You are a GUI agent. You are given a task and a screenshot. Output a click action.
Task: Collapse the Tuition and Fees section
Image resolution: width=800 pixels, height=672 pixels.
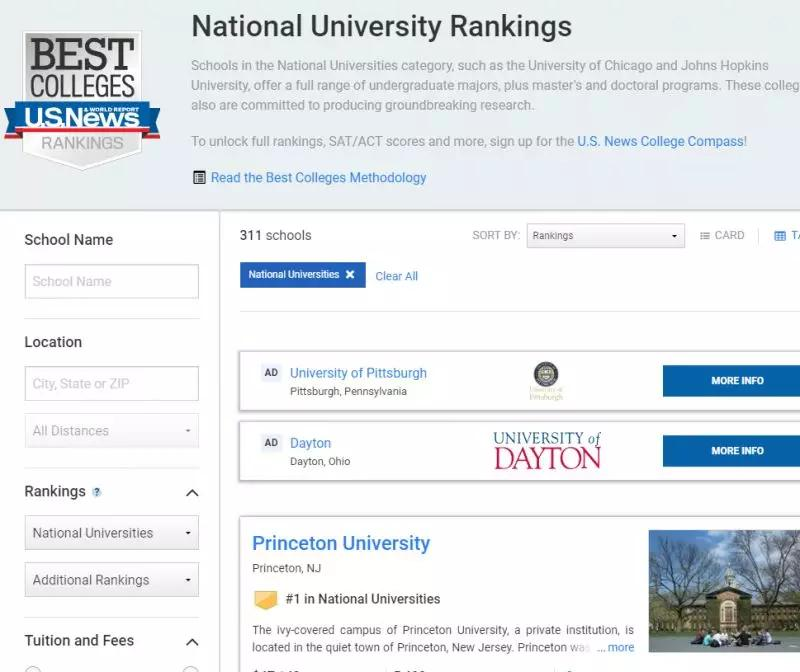pyautogui.click(x=192, y=641)
